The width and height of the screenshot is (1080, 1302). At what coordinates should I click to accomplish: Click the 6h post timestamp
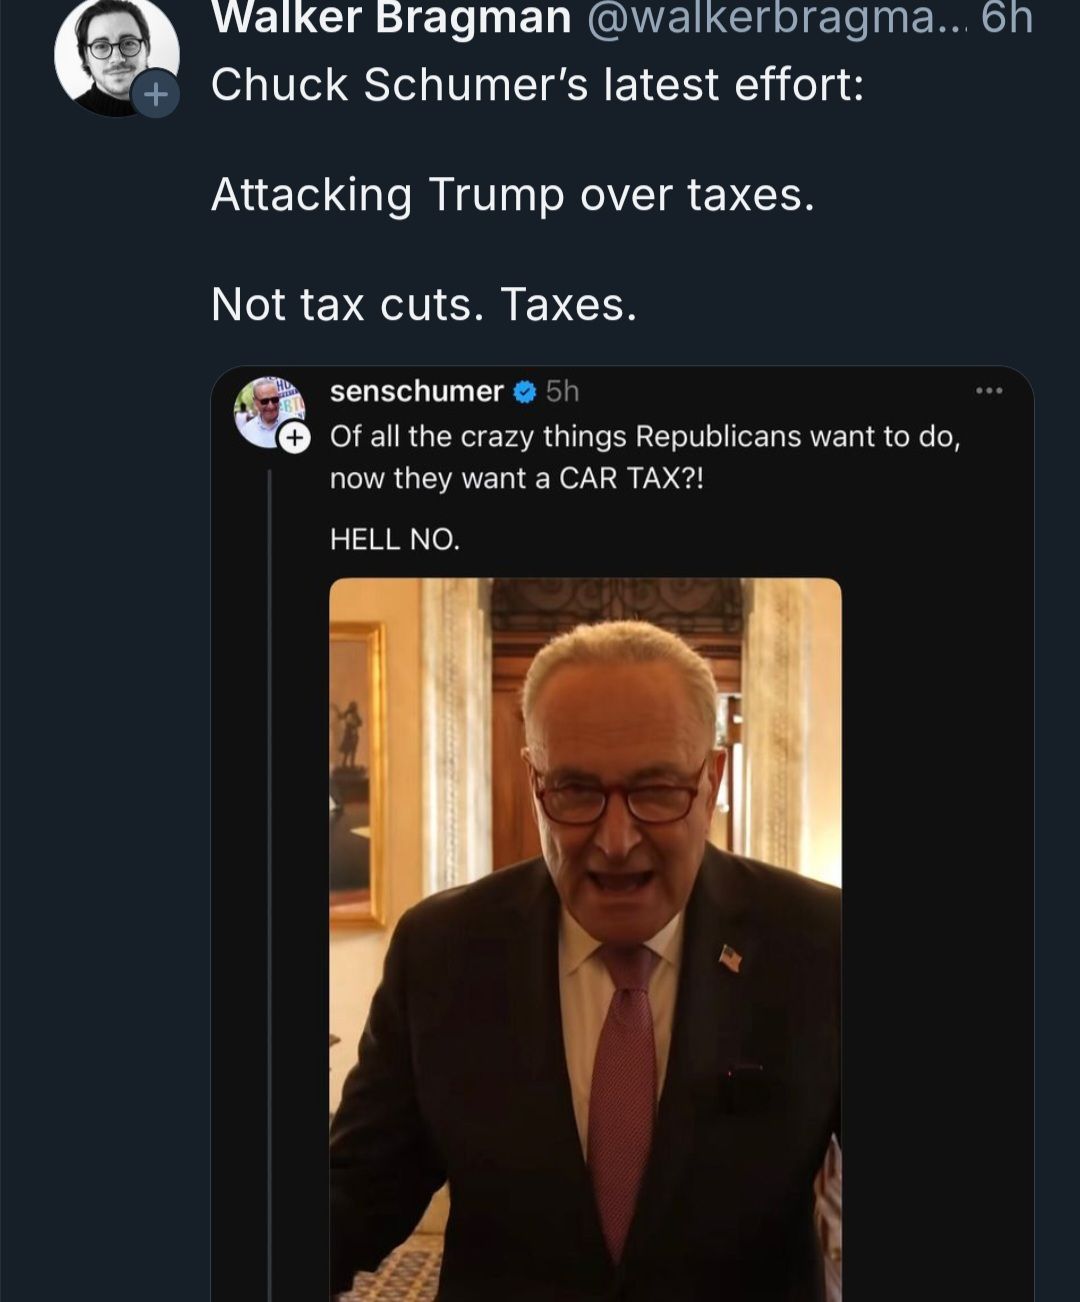click(x=1006, y=18)
